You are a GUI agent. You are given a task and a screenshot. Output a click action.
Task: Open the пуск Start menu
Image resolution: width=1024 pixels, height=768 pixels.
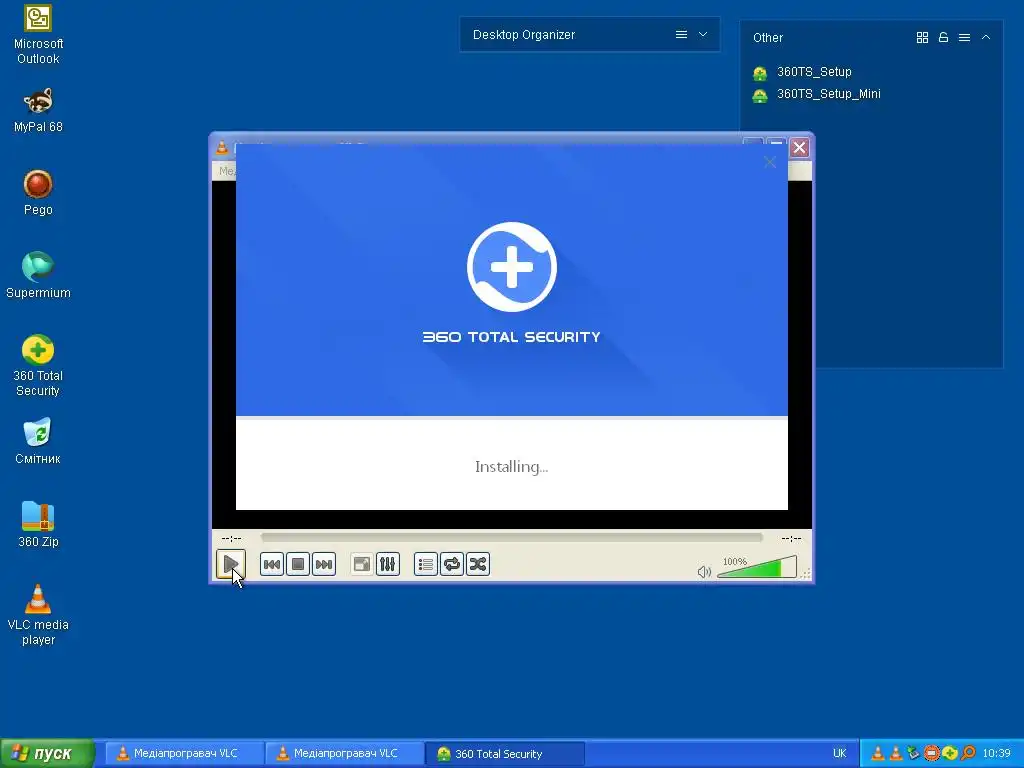pyautogui.click(x=48, y=754)
